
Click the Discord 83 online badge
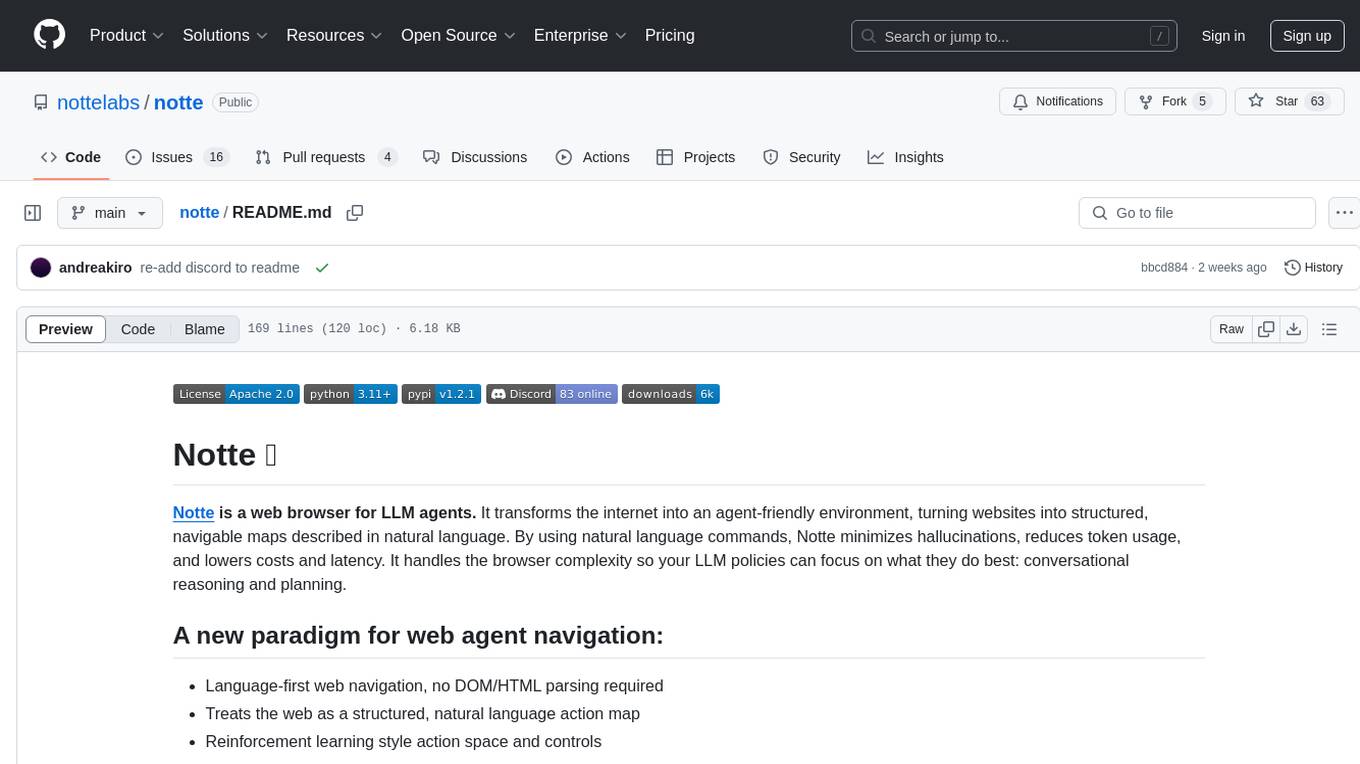(x=552, y=394)
